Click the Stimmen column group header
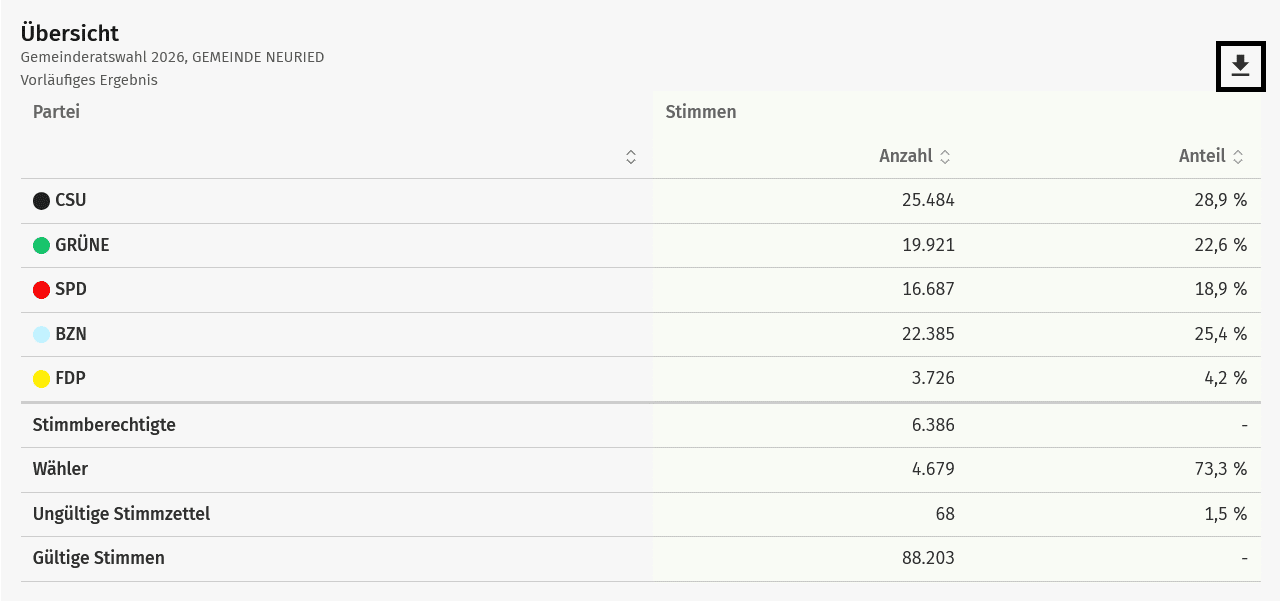 click(701, 112)
